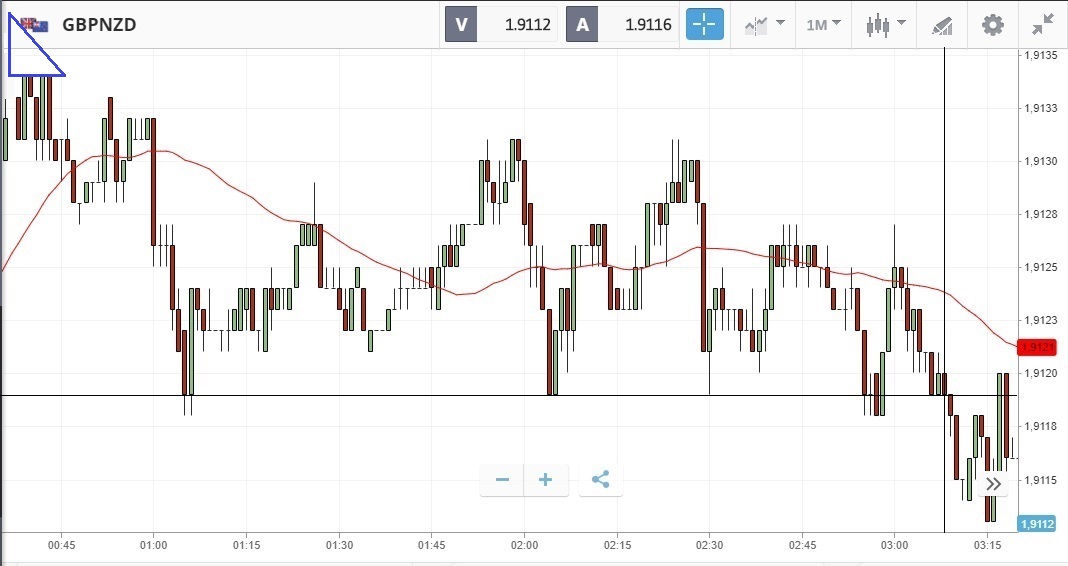This screenshot has height=566, width=1068.
Task: Click the GBPNZD symbol name
Action: tap(99, 25)
